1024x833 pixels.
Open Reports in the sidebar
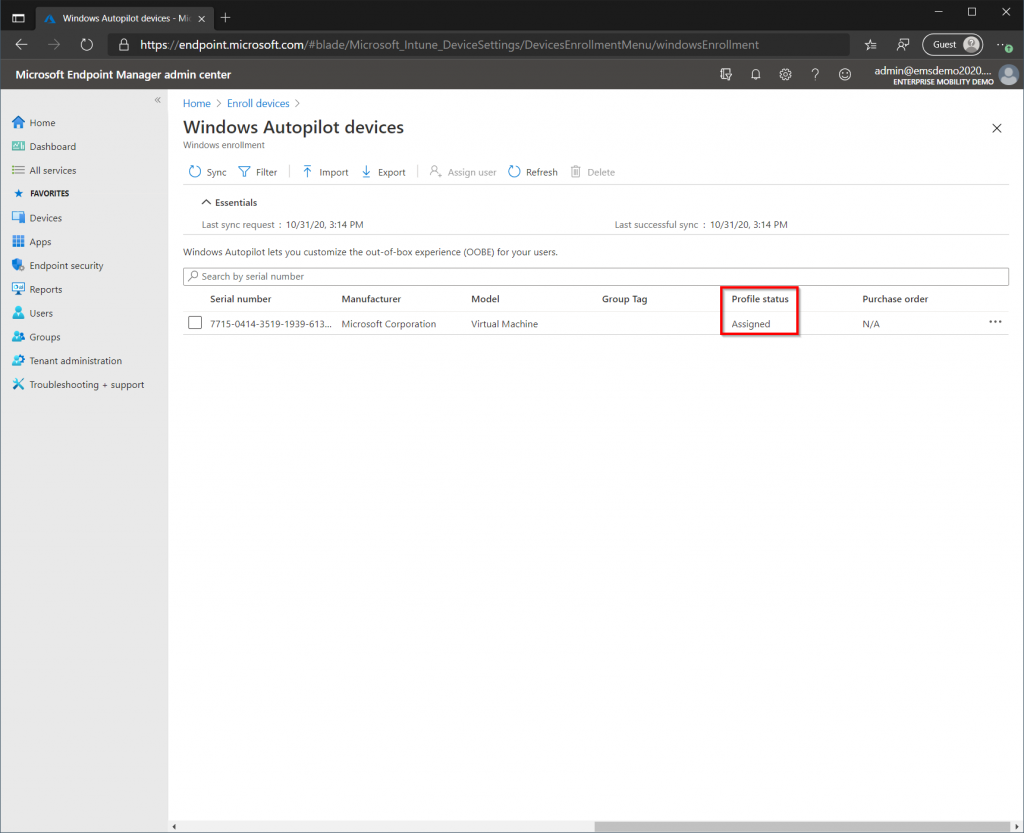37,289
